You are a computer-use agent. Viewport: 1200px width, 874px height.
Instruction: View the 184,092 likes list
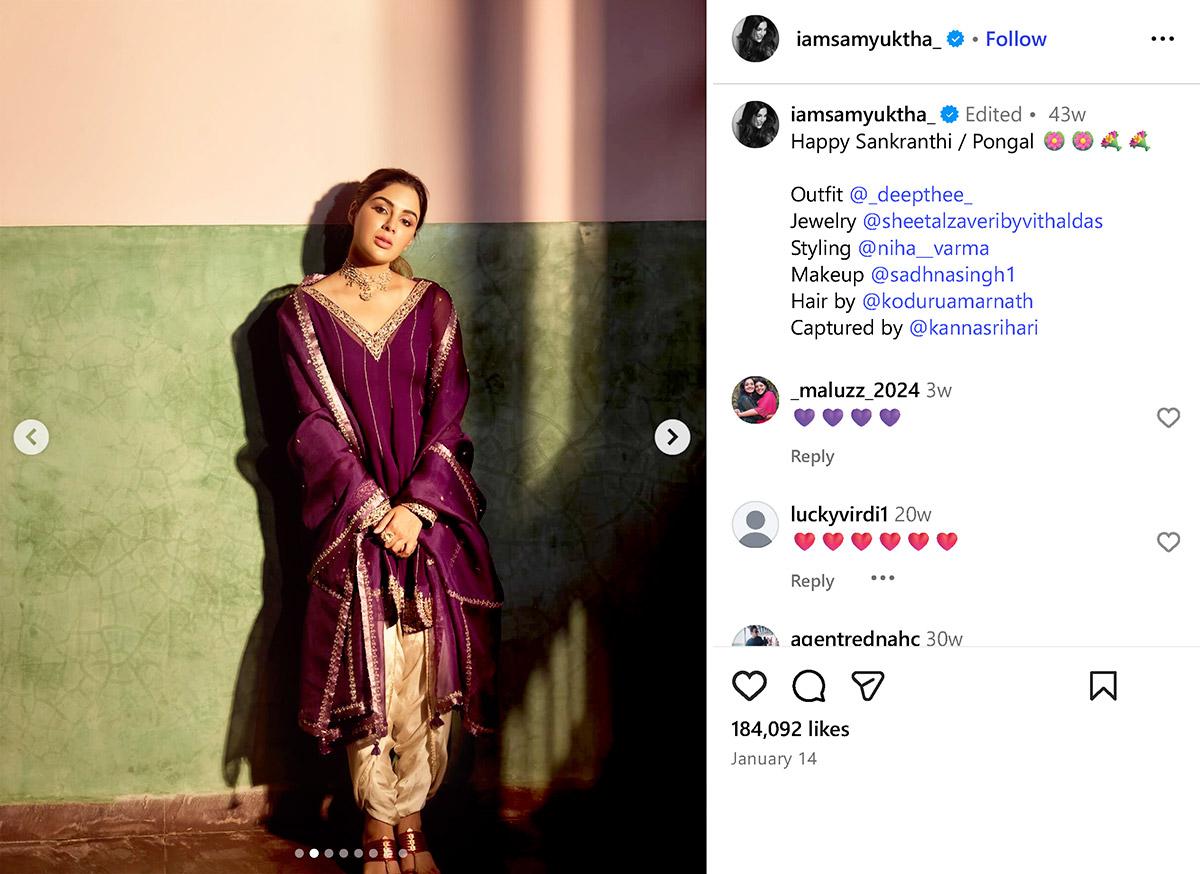[790, 729]
